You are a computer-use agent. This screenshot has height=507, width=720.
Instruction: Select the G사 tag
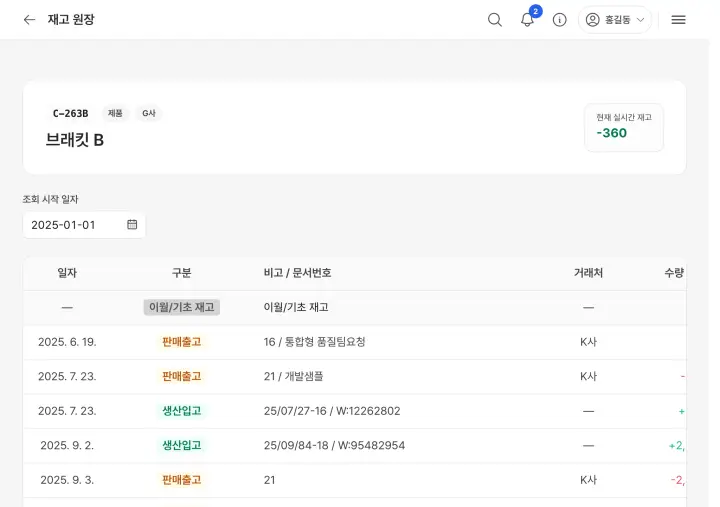point(149,113)
